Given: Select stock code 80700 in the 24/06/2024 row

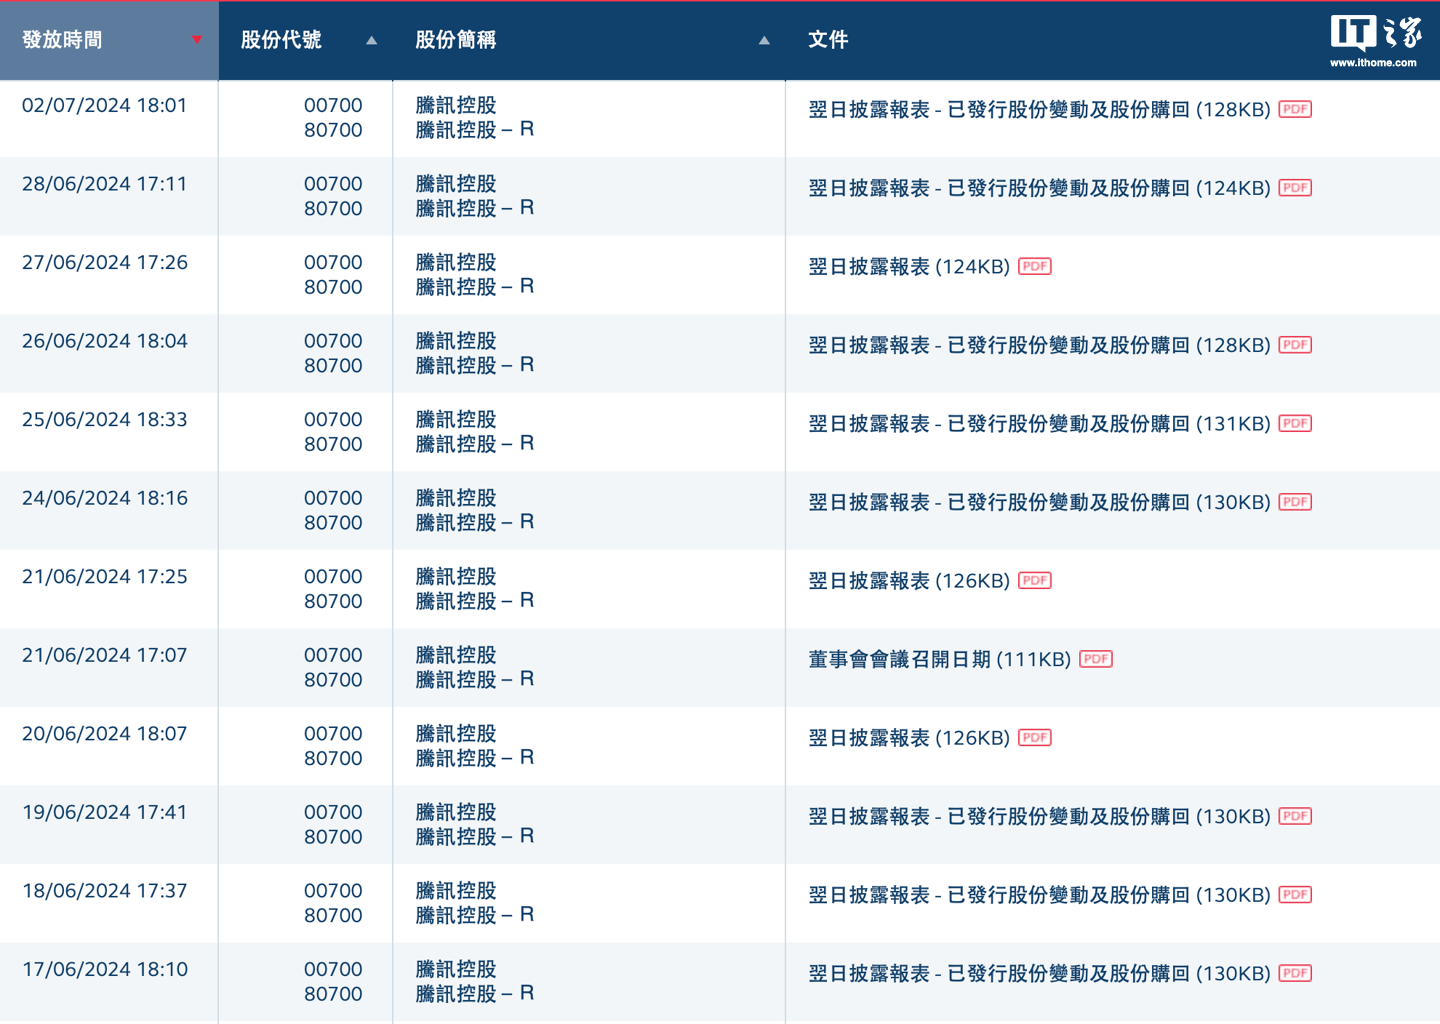Looking at the screenshot, I should [x=333, y=522].
